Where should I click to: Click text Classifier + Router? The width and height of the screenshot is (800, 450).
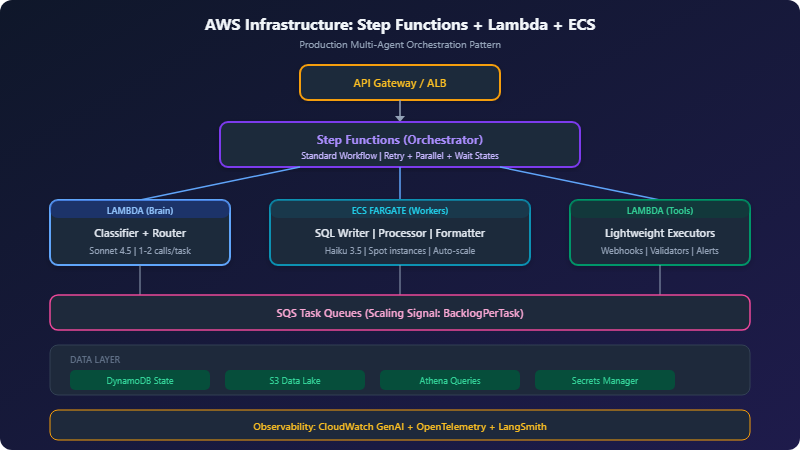click(x=140, y=233)
